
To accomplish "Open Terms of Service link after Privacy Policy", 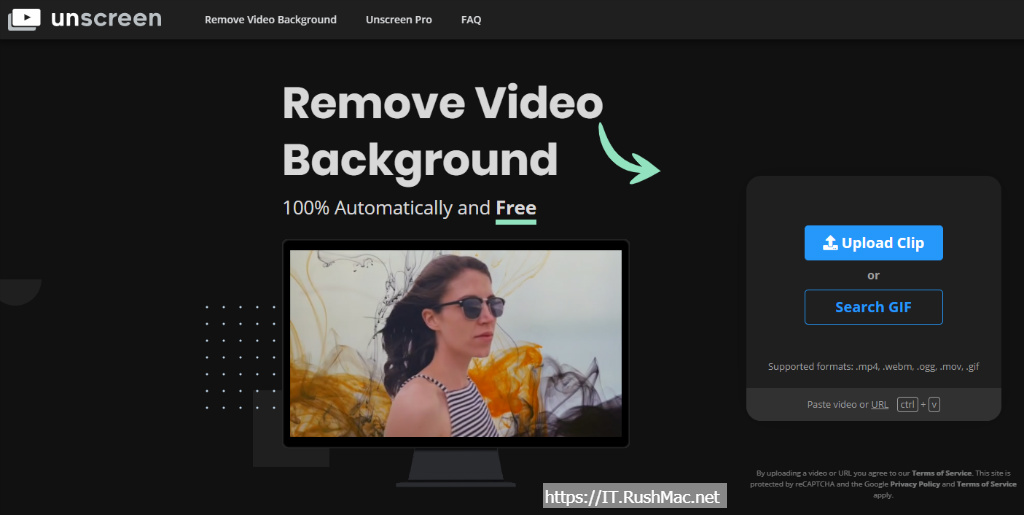I will [x=986, y=484].
